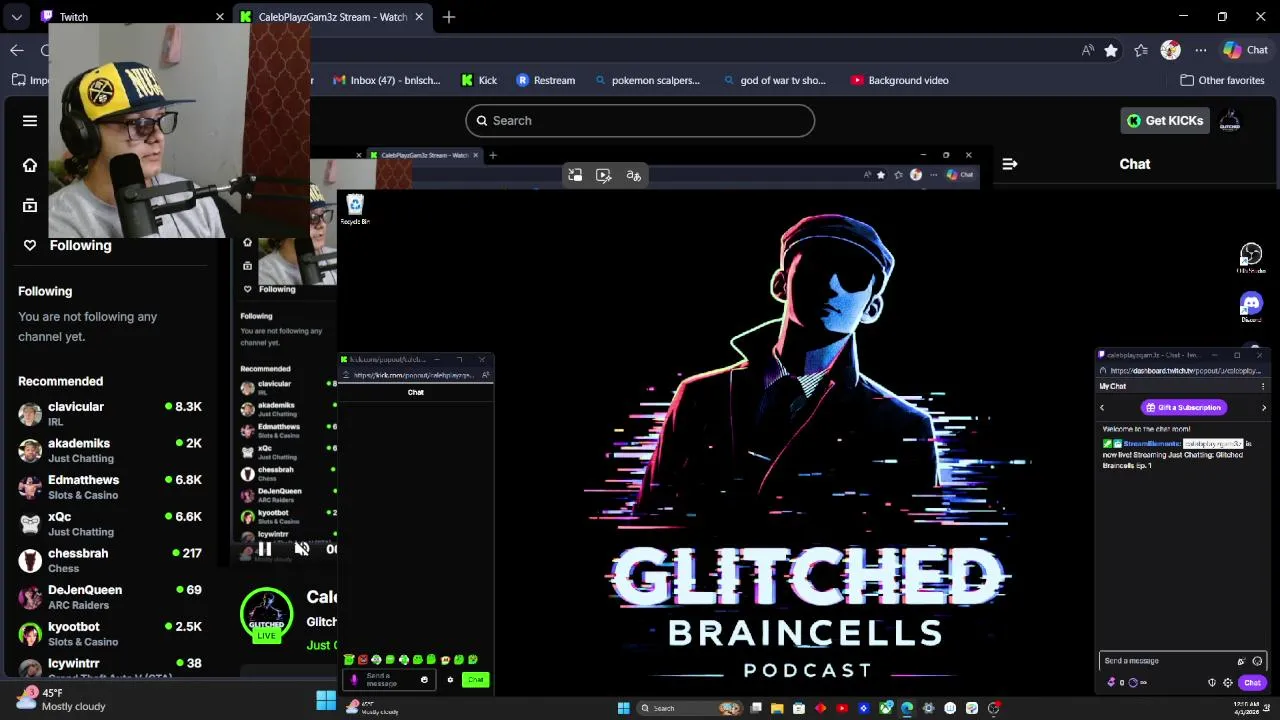This screenshot has width=1280, height=720.
Task: Open the Browse icon below Home in sidebar
Action: [30, 205]
